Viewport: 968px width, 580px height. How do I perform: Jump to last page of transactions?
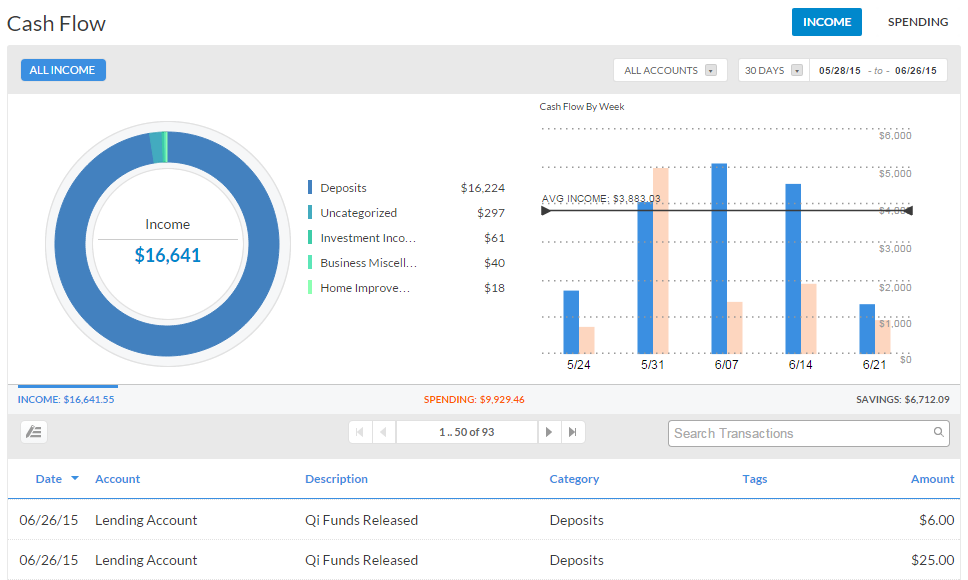[x=573, y=432]
